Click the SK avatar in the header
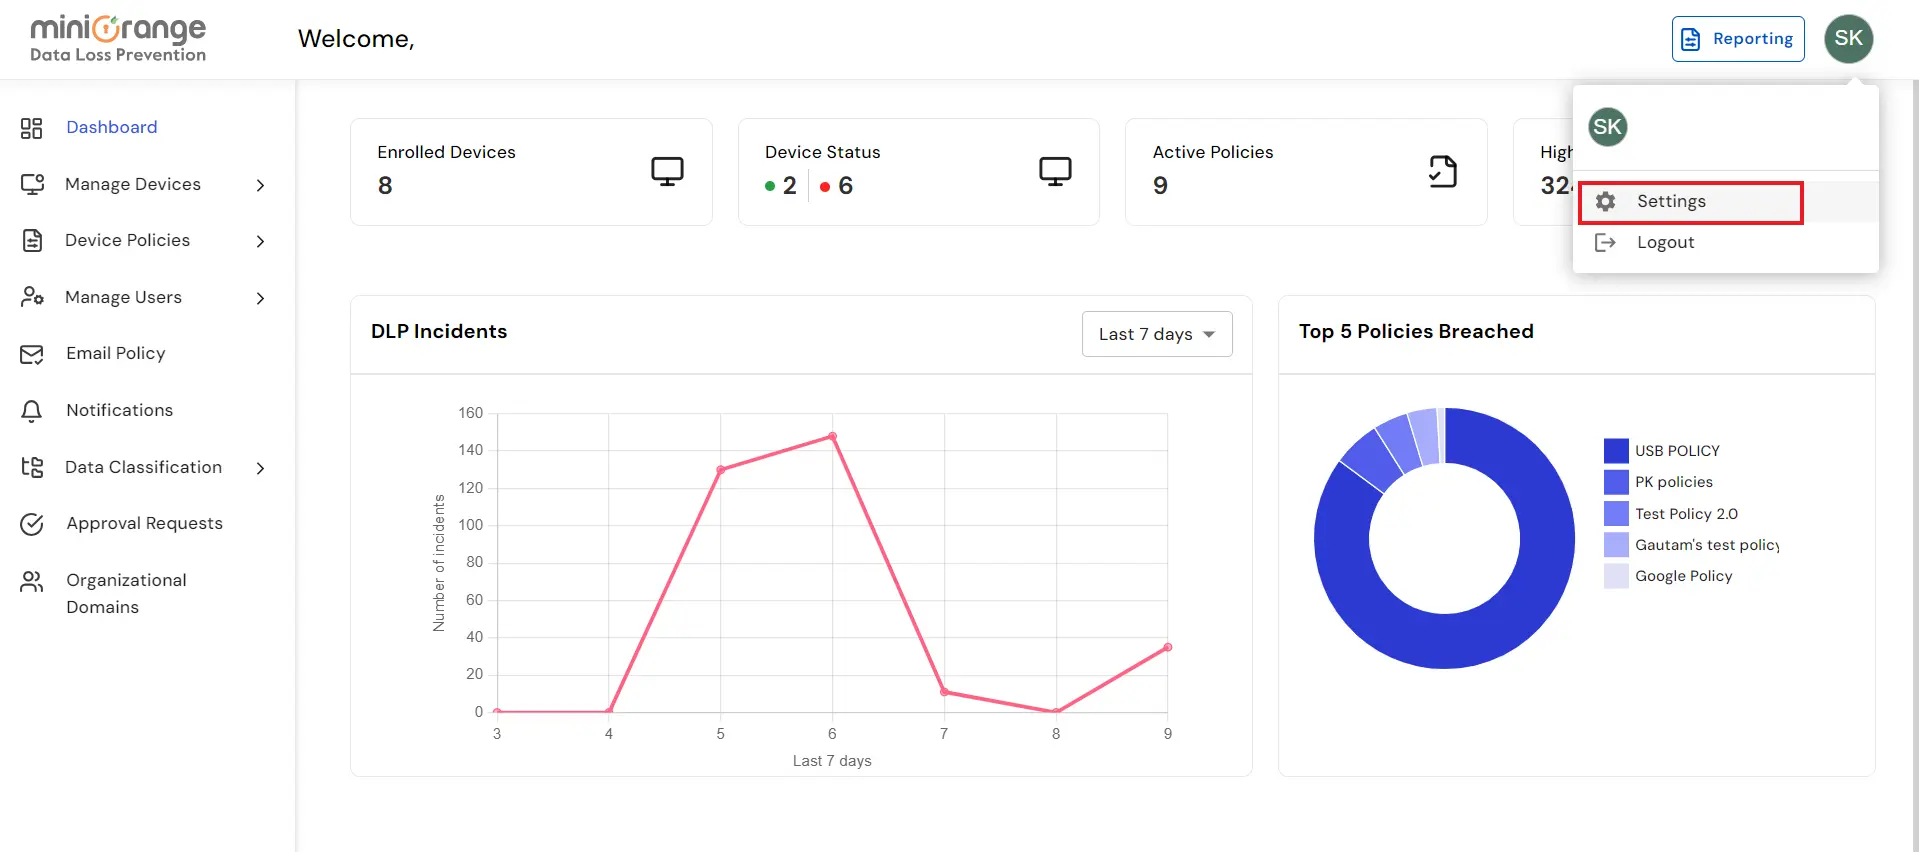1919x853 pixels. point(1848,39)
